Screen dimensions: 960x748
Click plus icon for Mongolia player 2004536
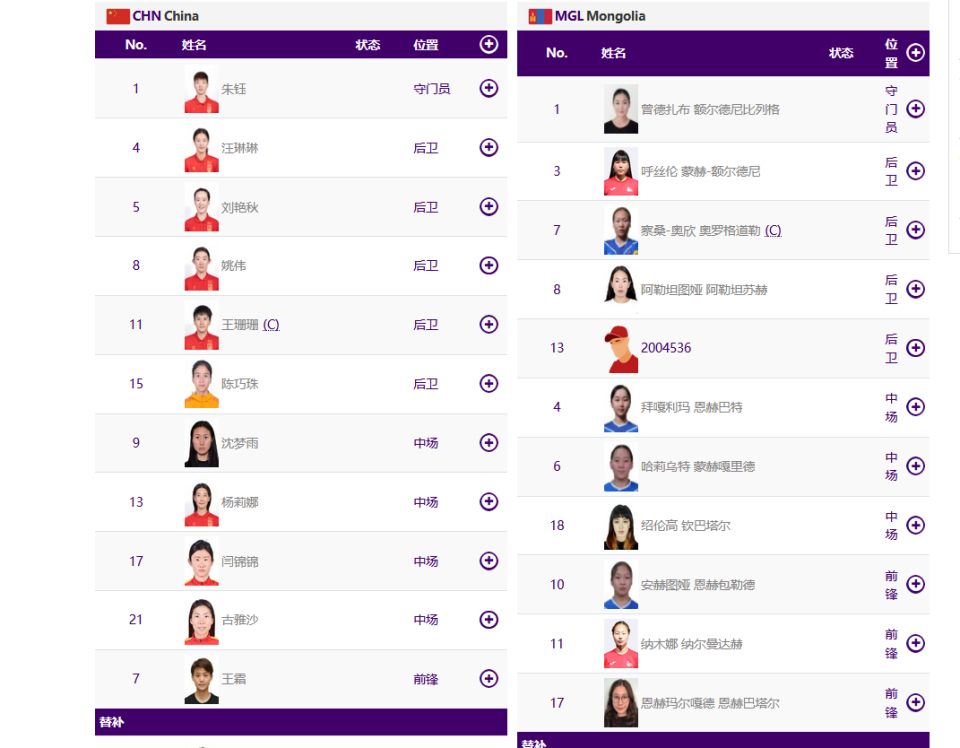pyautogui.click(x=915, y=348)
